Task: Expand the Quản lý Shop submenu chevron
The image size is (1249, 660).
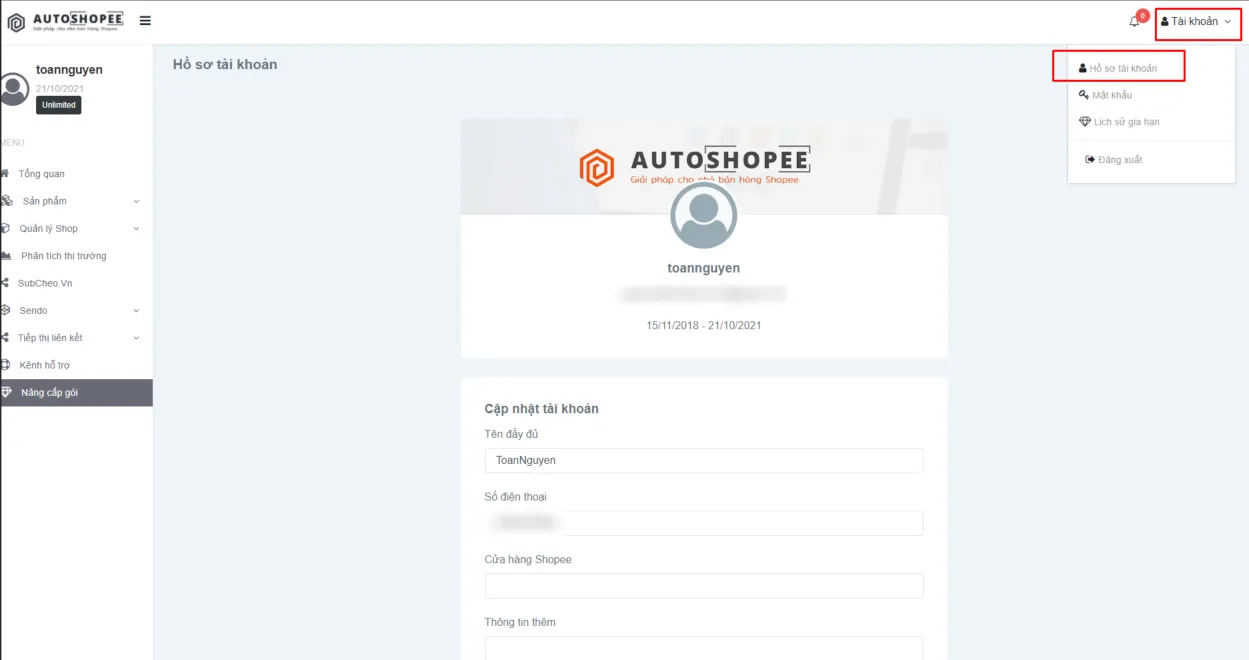Action: click(136, 228)
